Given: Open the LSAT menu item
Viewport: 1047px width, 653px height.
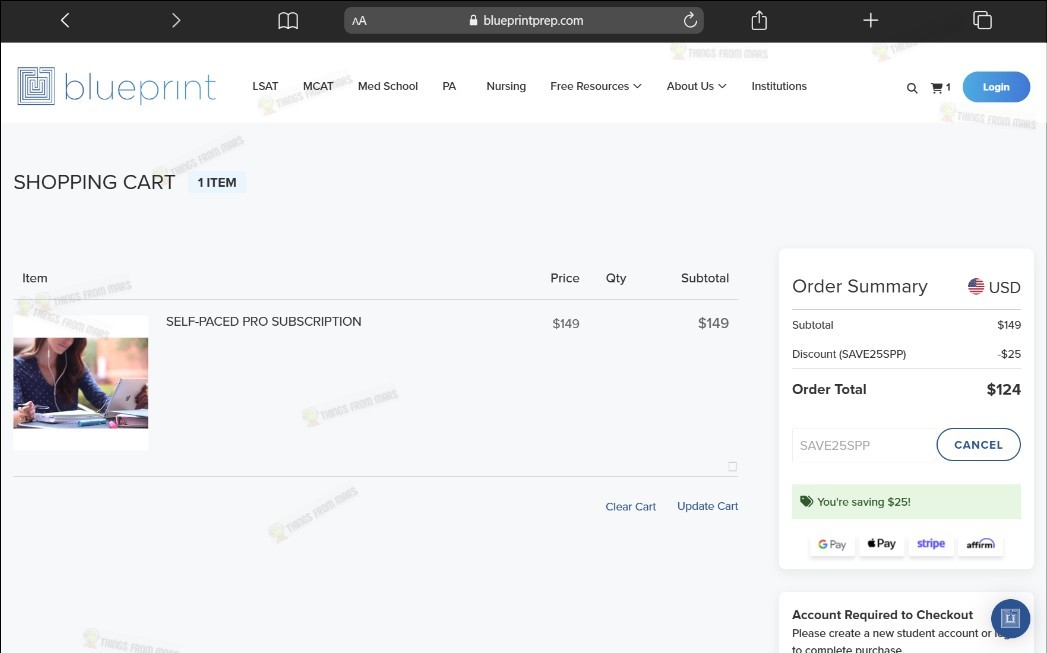Looking at the screenshot, I should (265, 86).
